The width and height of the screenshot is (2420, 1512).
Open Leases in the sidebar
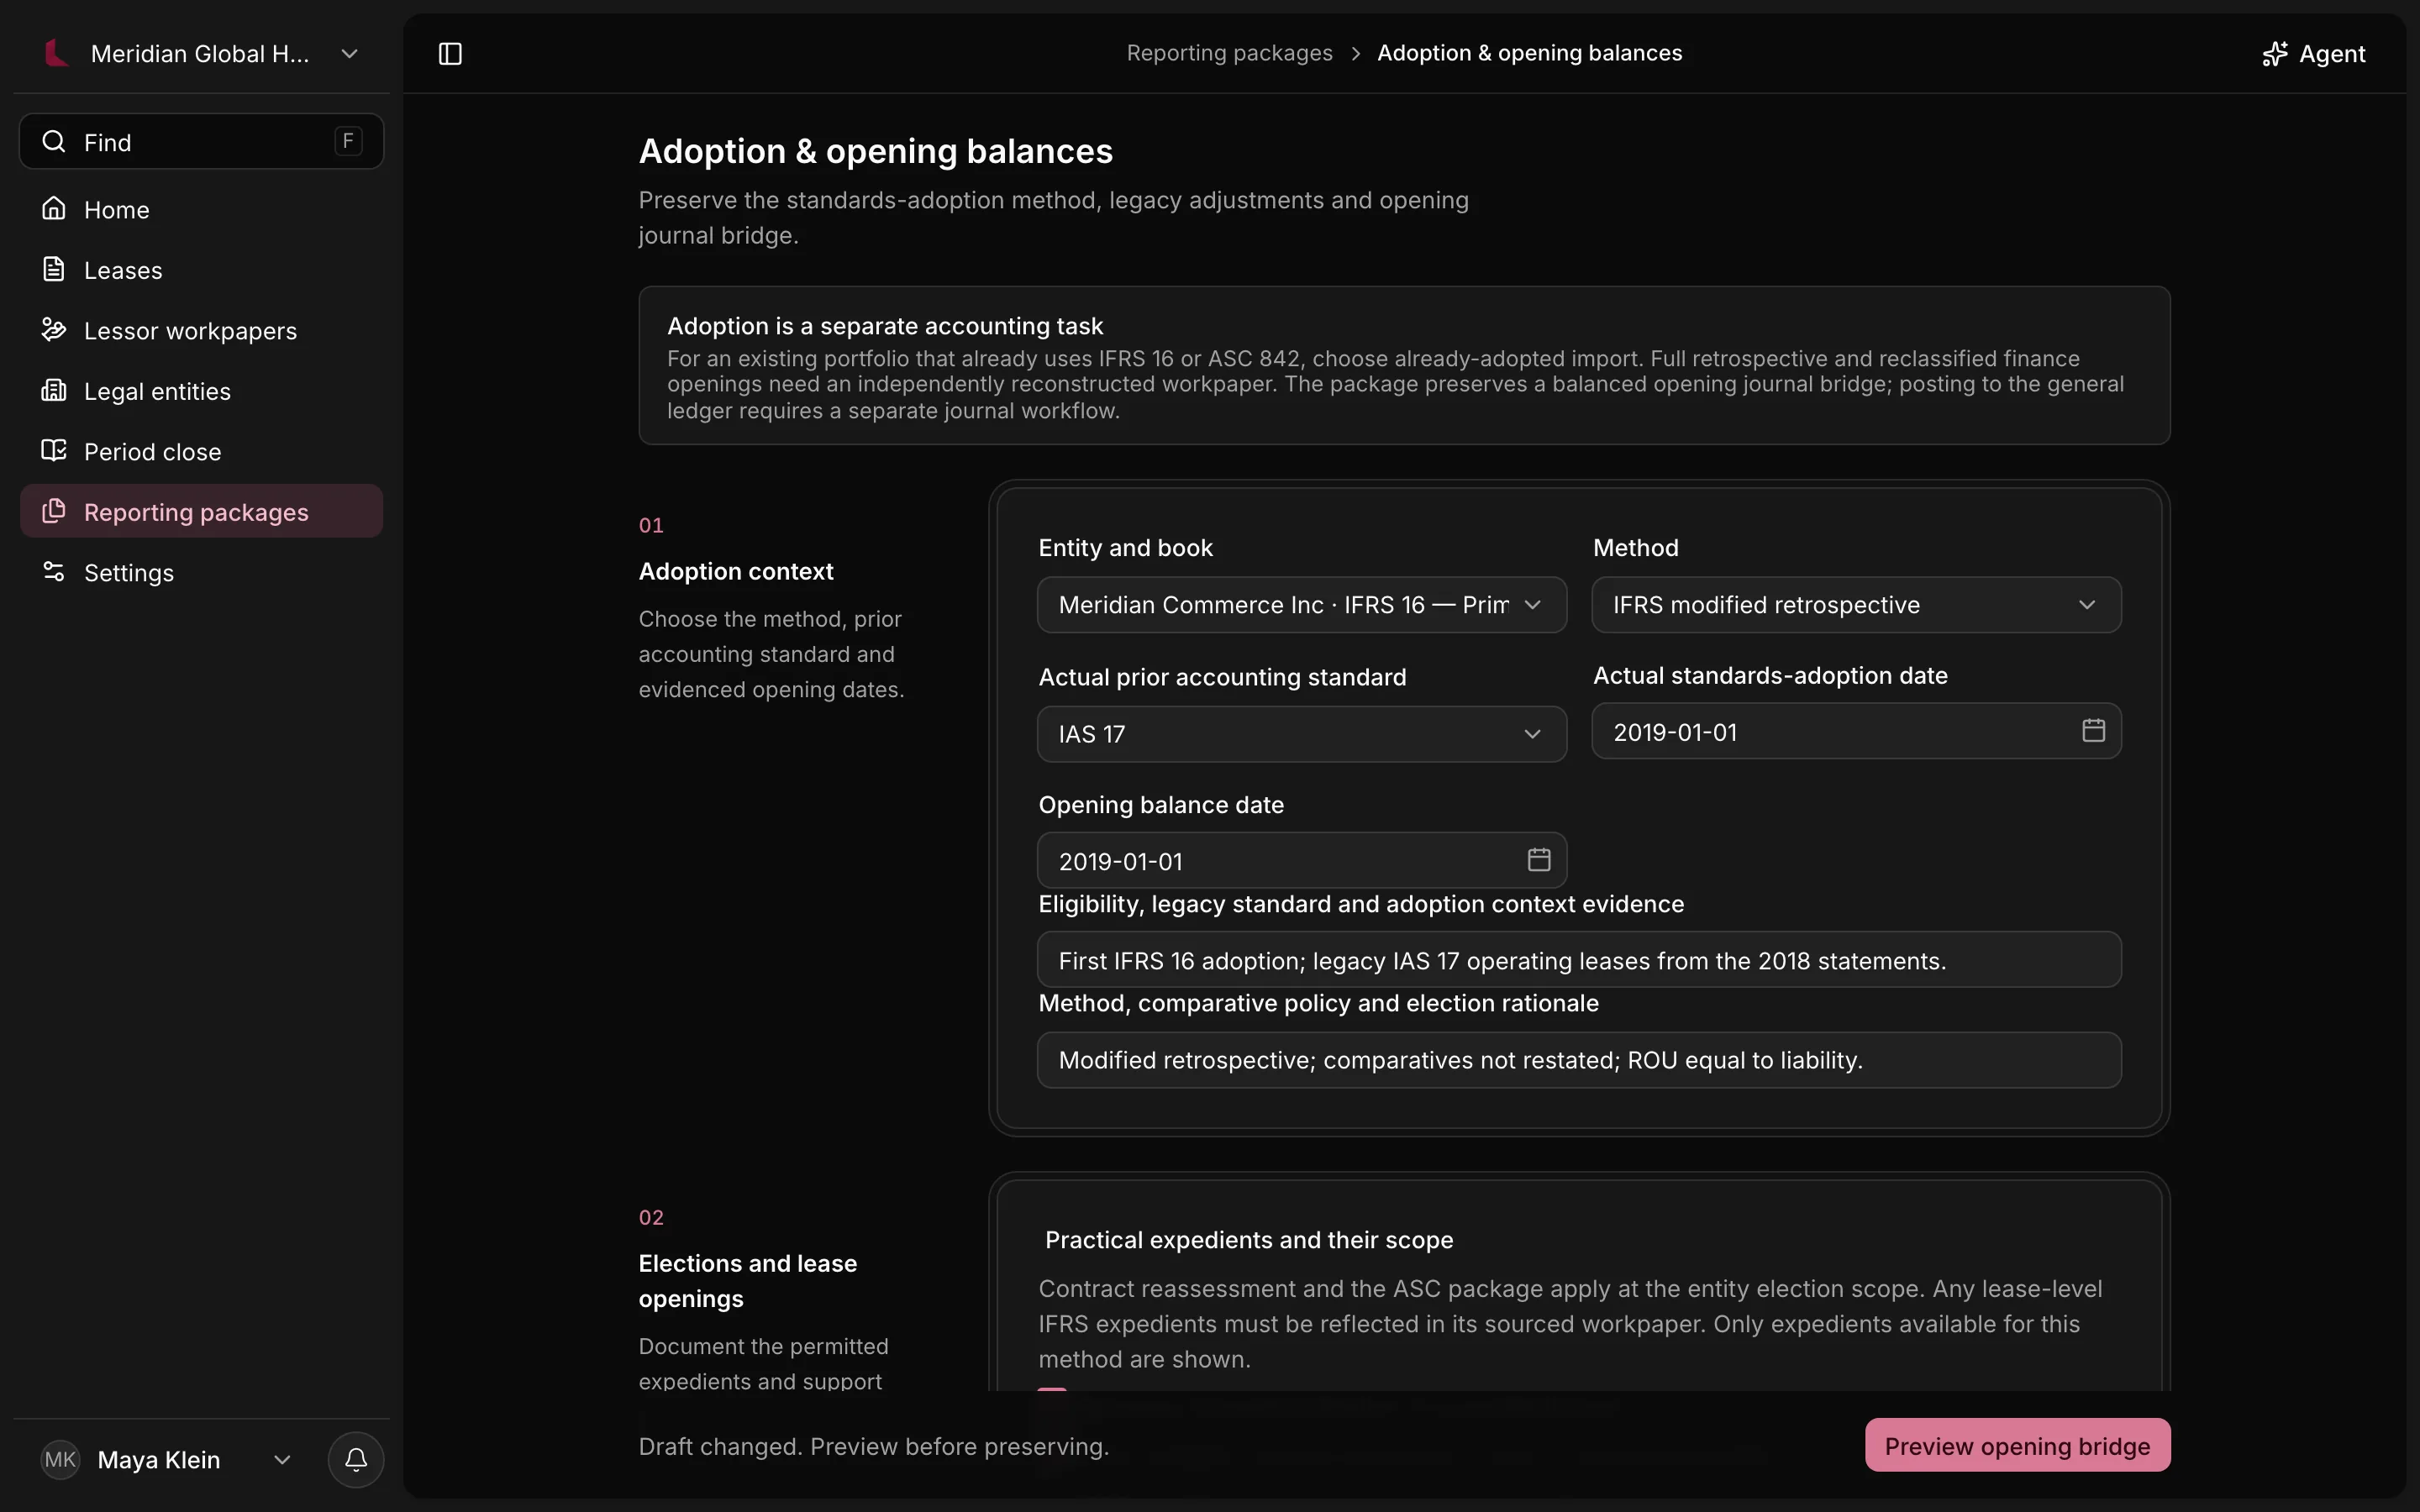pos(202,270)
